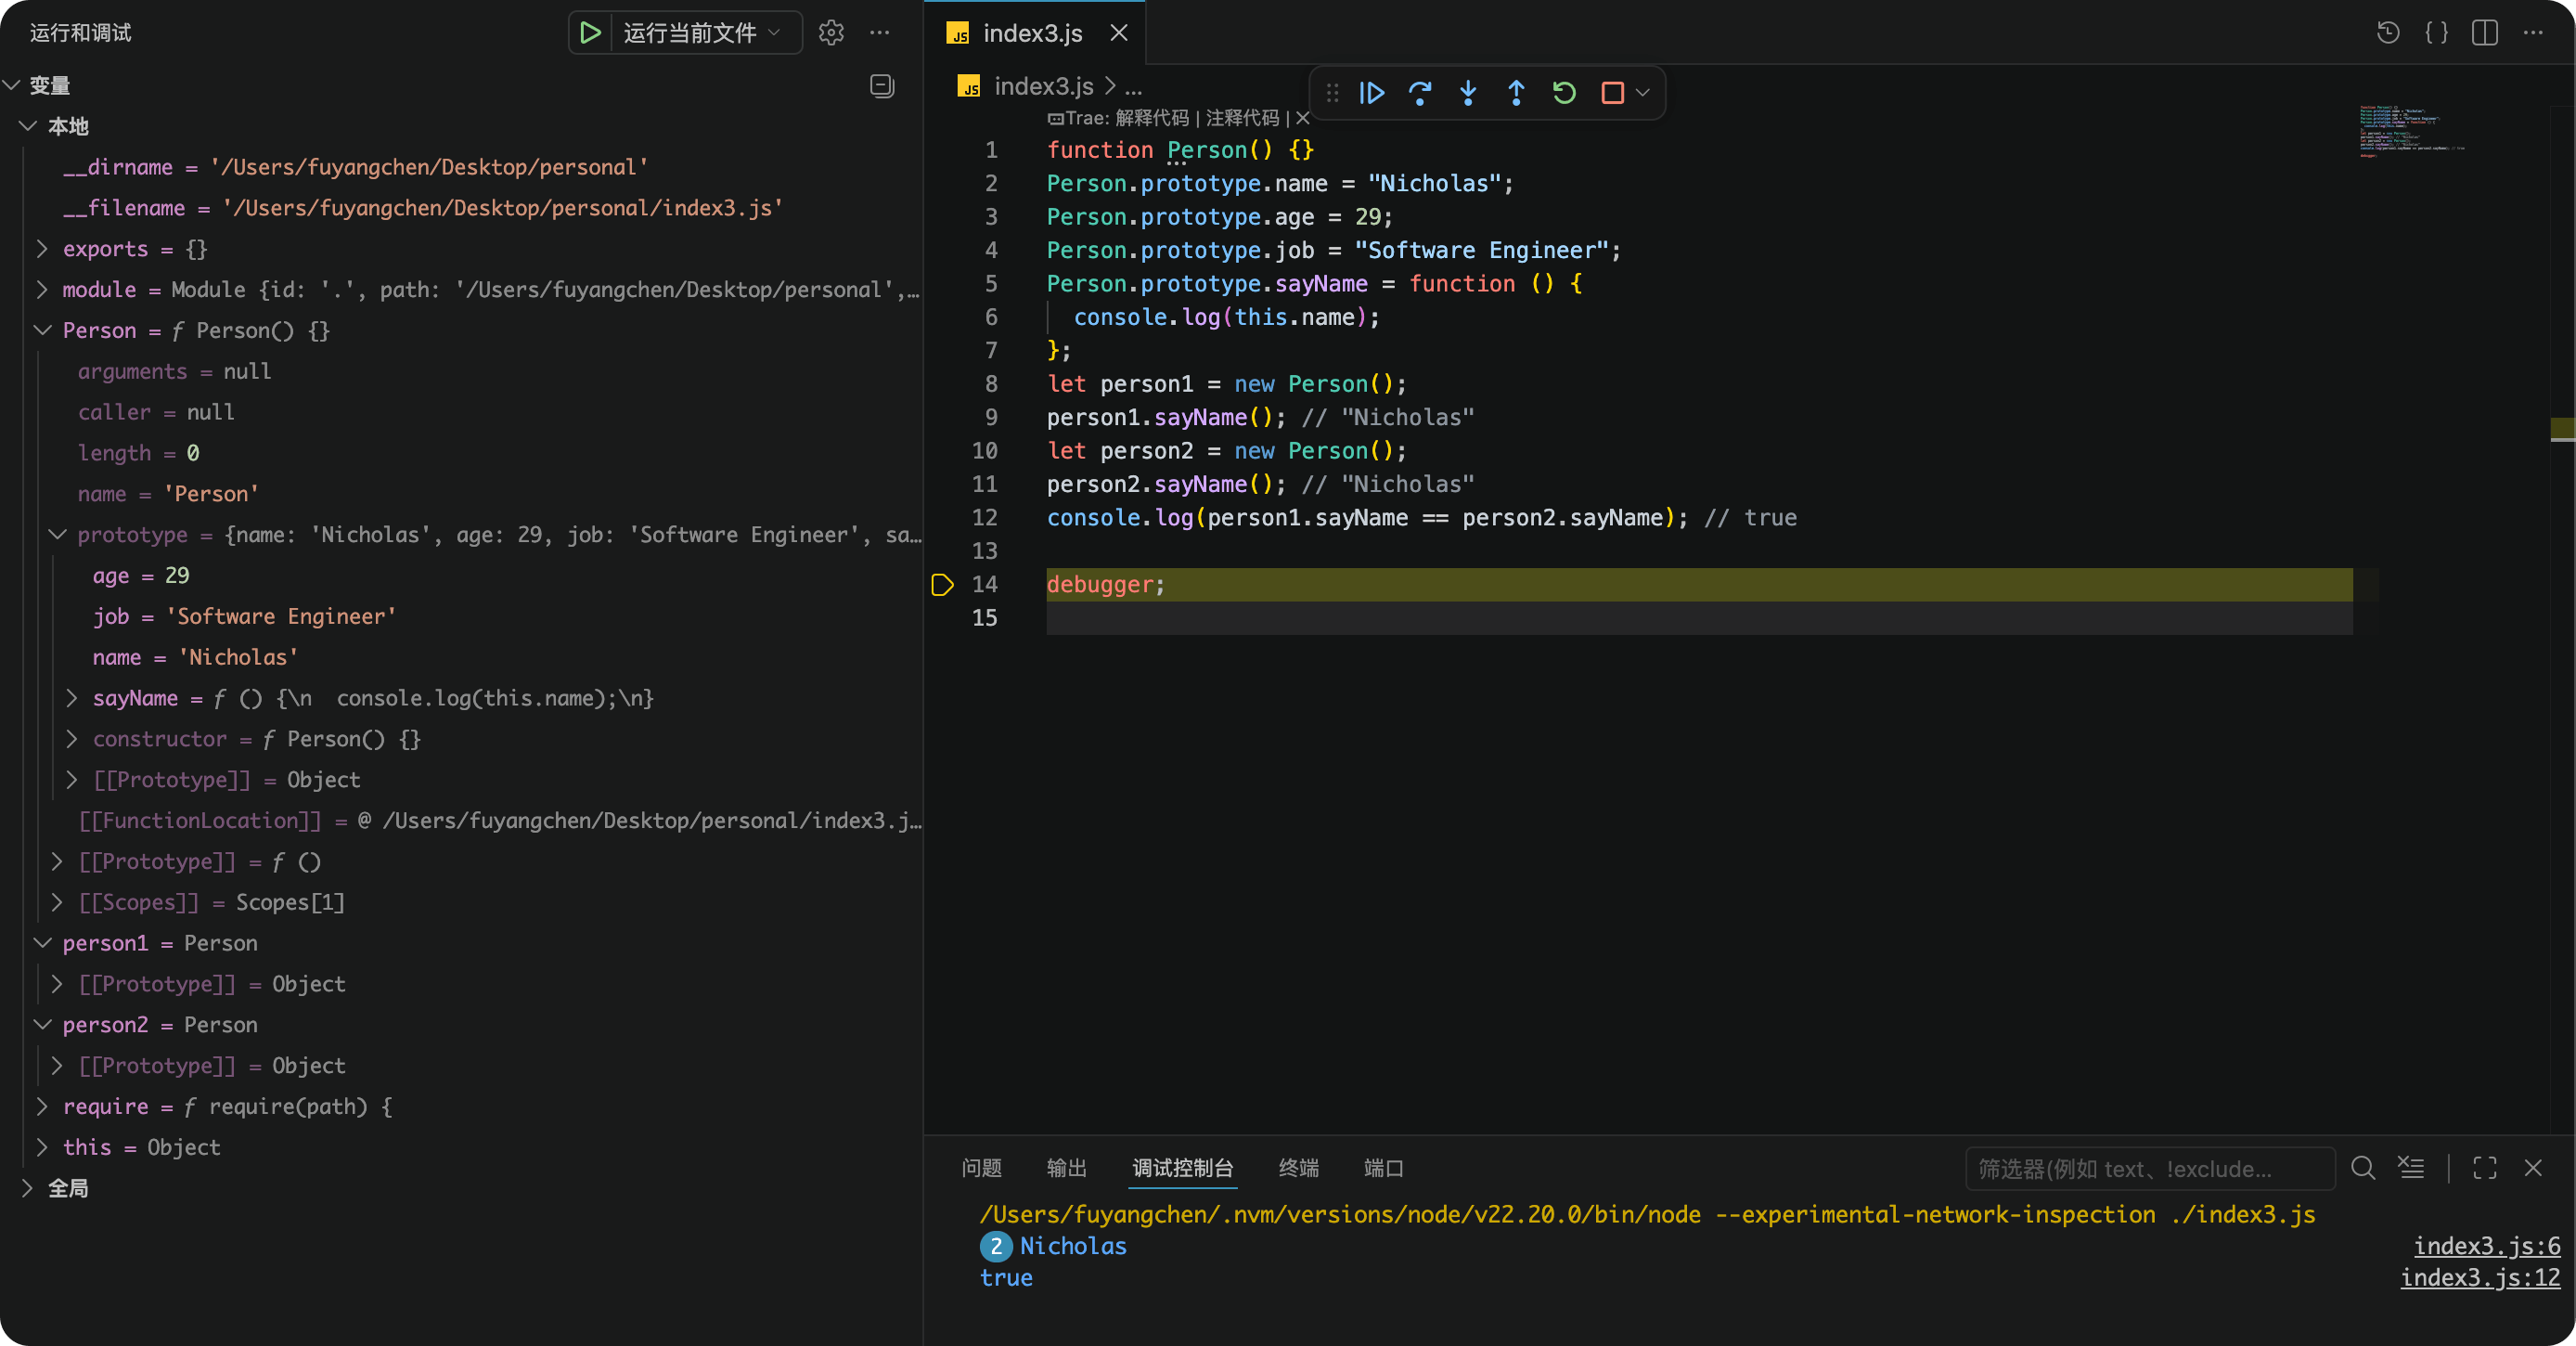The height and width of the screenshot is (1346, 2576).
Task: Click the breakpoint arrow at line 14
Action: click(x=942, y=585)
